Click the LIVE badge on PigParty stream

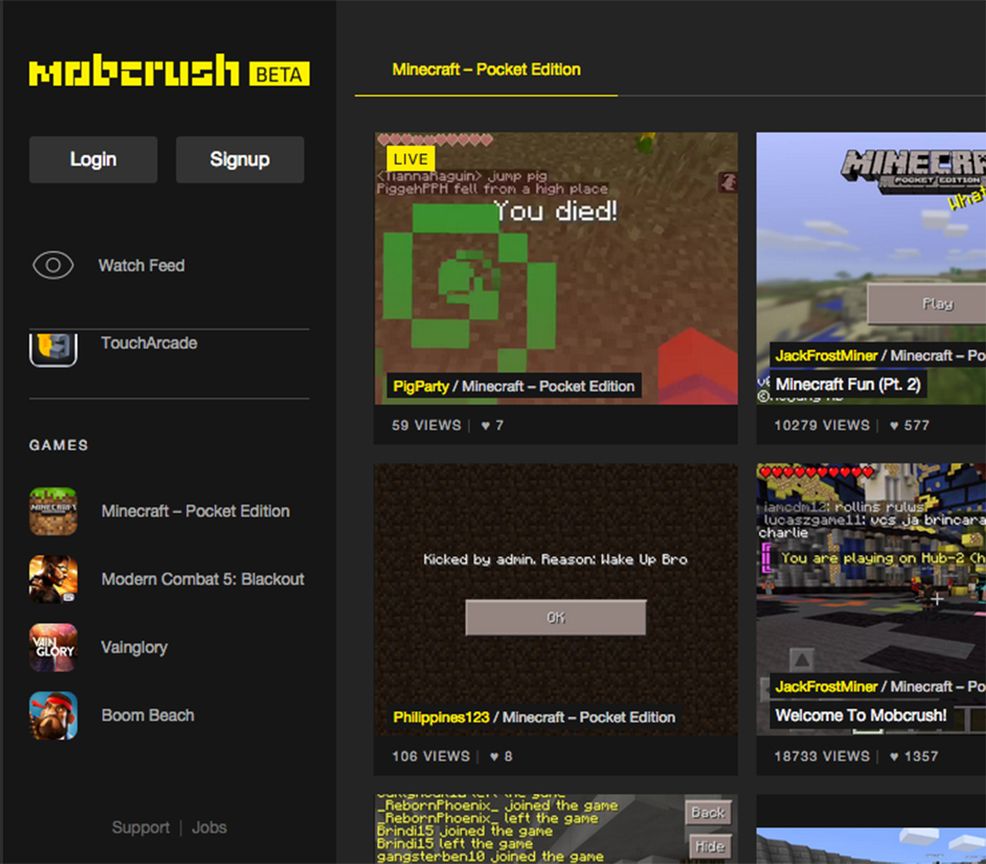click(x=411, y=159)
